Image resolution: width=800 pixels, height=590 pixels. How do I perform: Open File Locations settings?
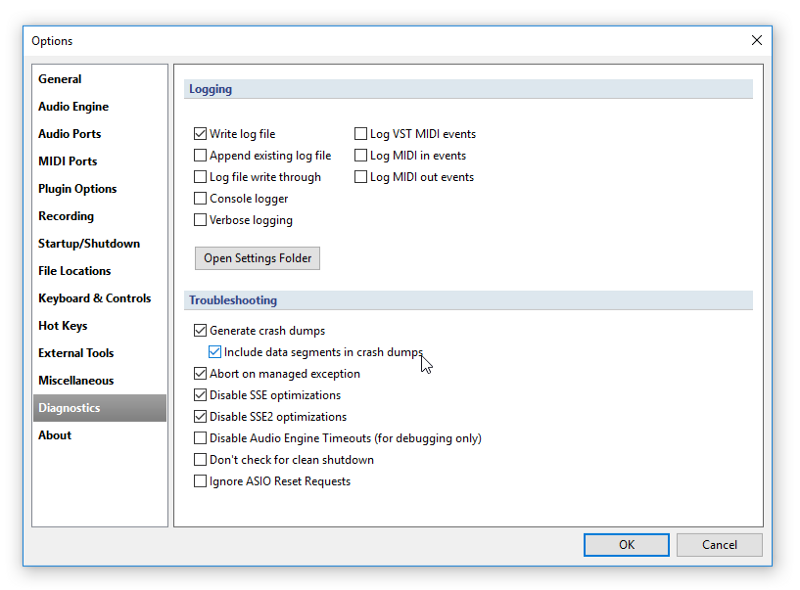(x=99, y=271)
